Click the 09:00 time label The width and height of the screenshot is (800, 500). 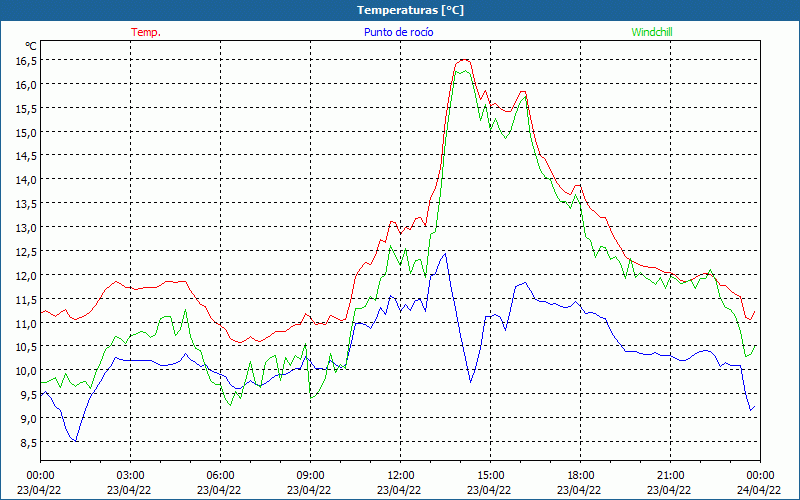coord(310,476)
